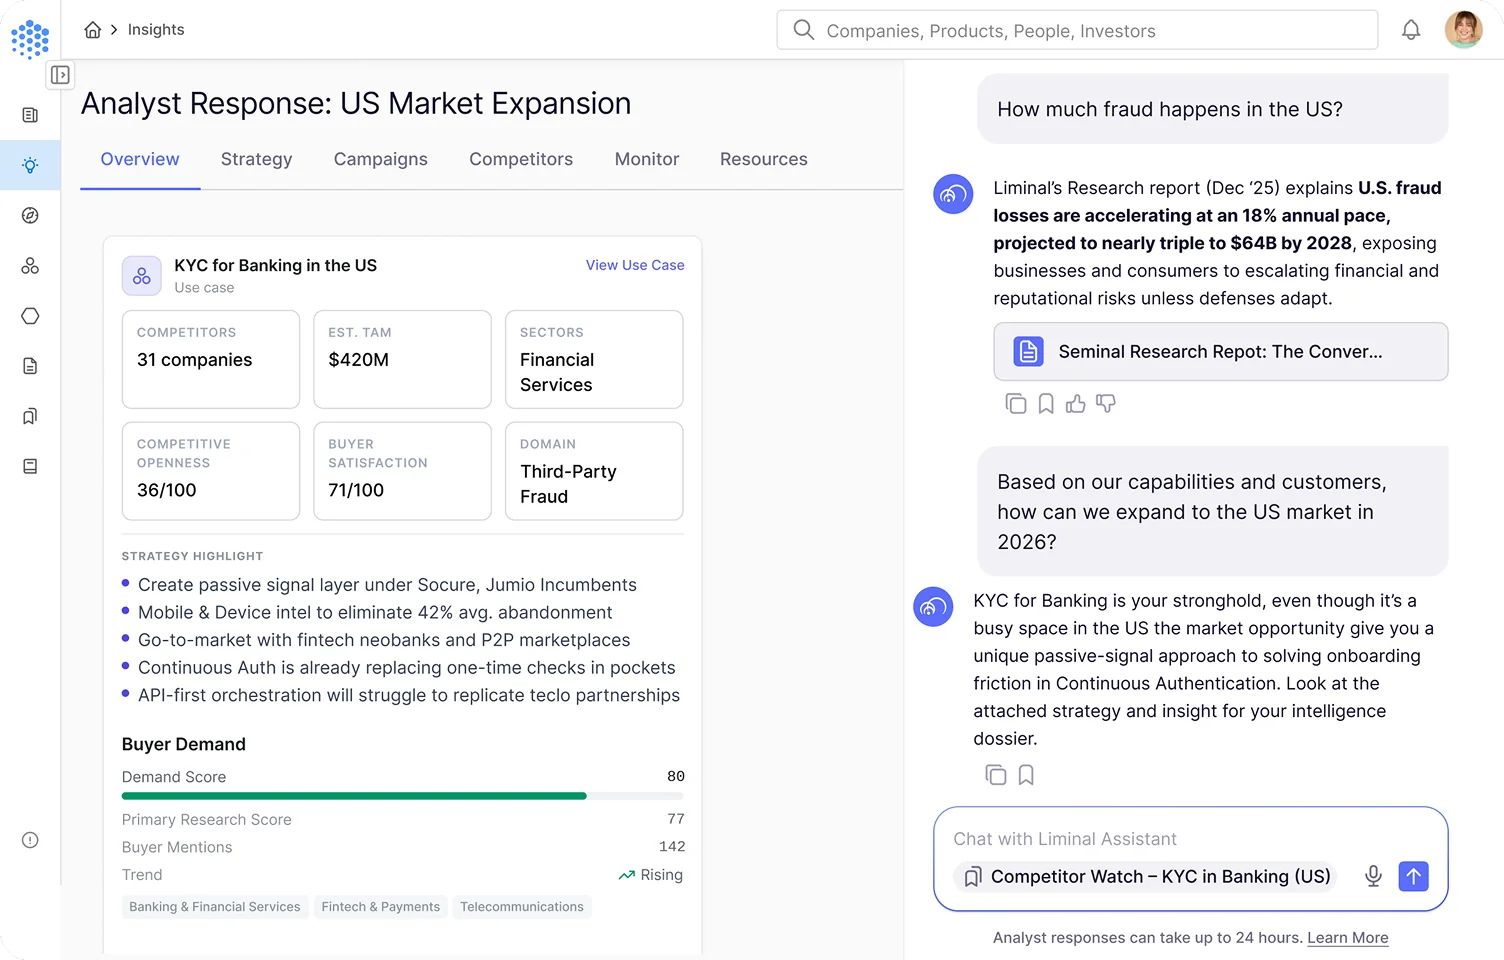The width and height of the screenshot is (1504, 960).
Task: Click the Demand Score progress bar
Action: [402, 795]
